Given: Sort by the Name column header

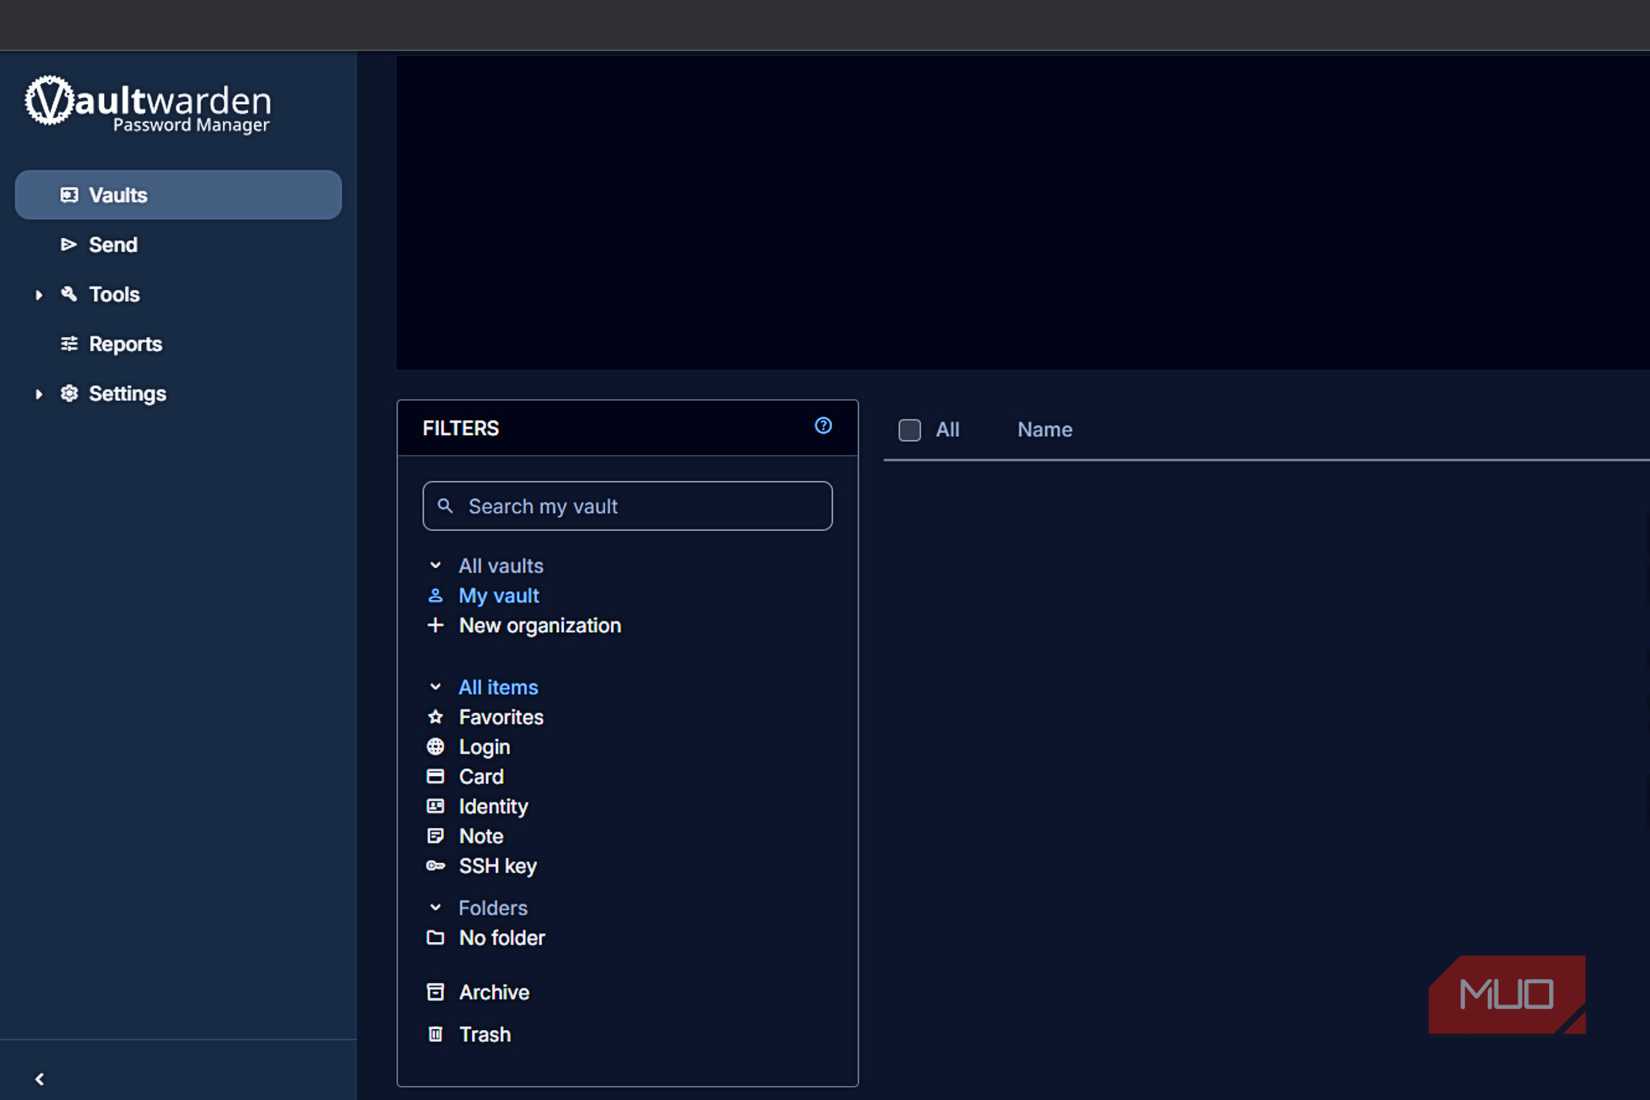Looking at the screenshot, I should point(1045,430).
